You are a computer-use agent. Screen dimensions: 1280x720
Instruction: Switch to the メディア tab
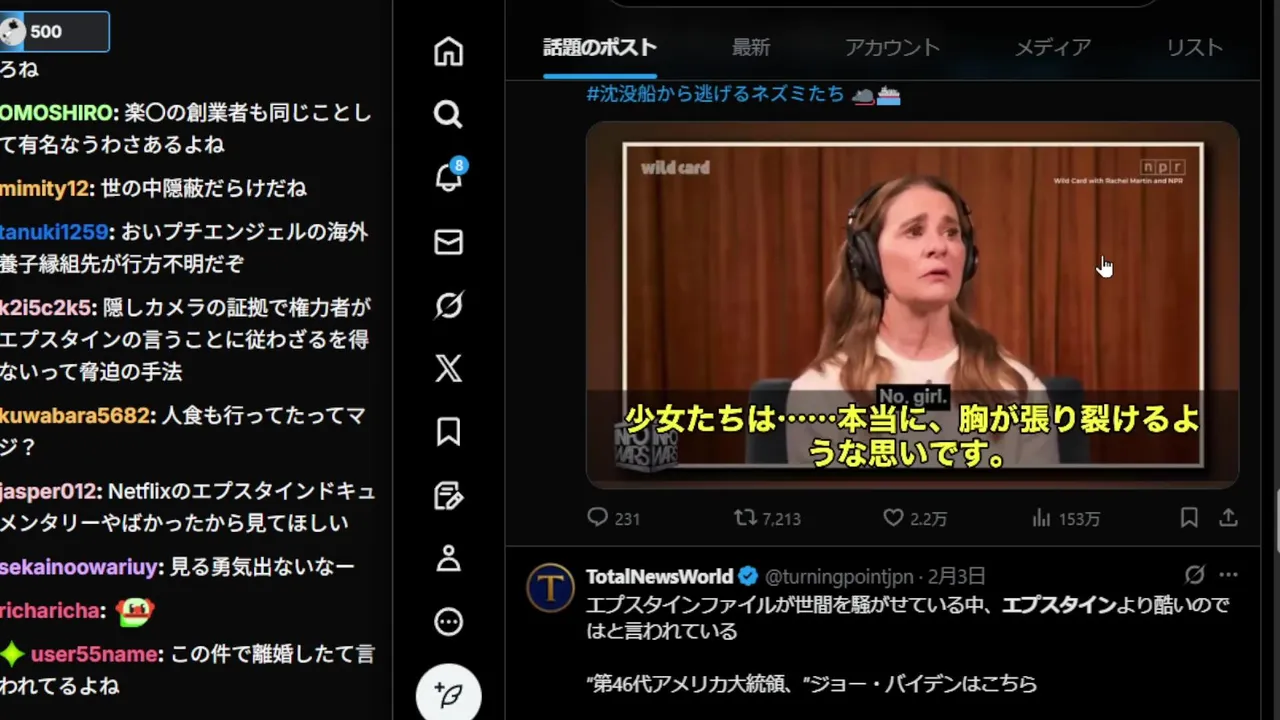1053,48
